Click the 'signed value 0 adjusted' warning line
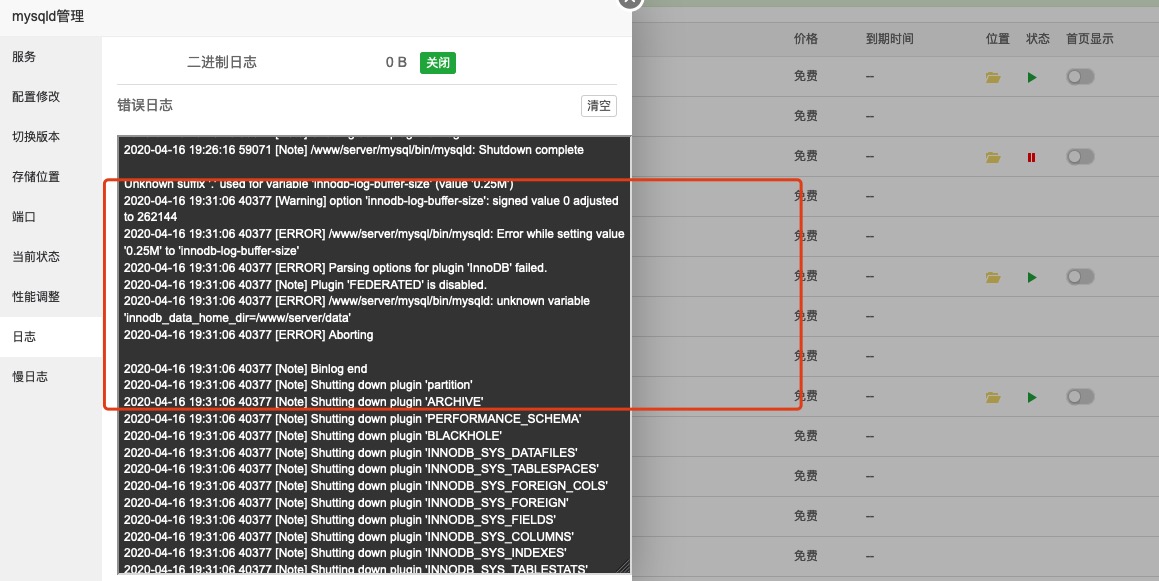Screen dimensions: 1159x581 (371, 209)
